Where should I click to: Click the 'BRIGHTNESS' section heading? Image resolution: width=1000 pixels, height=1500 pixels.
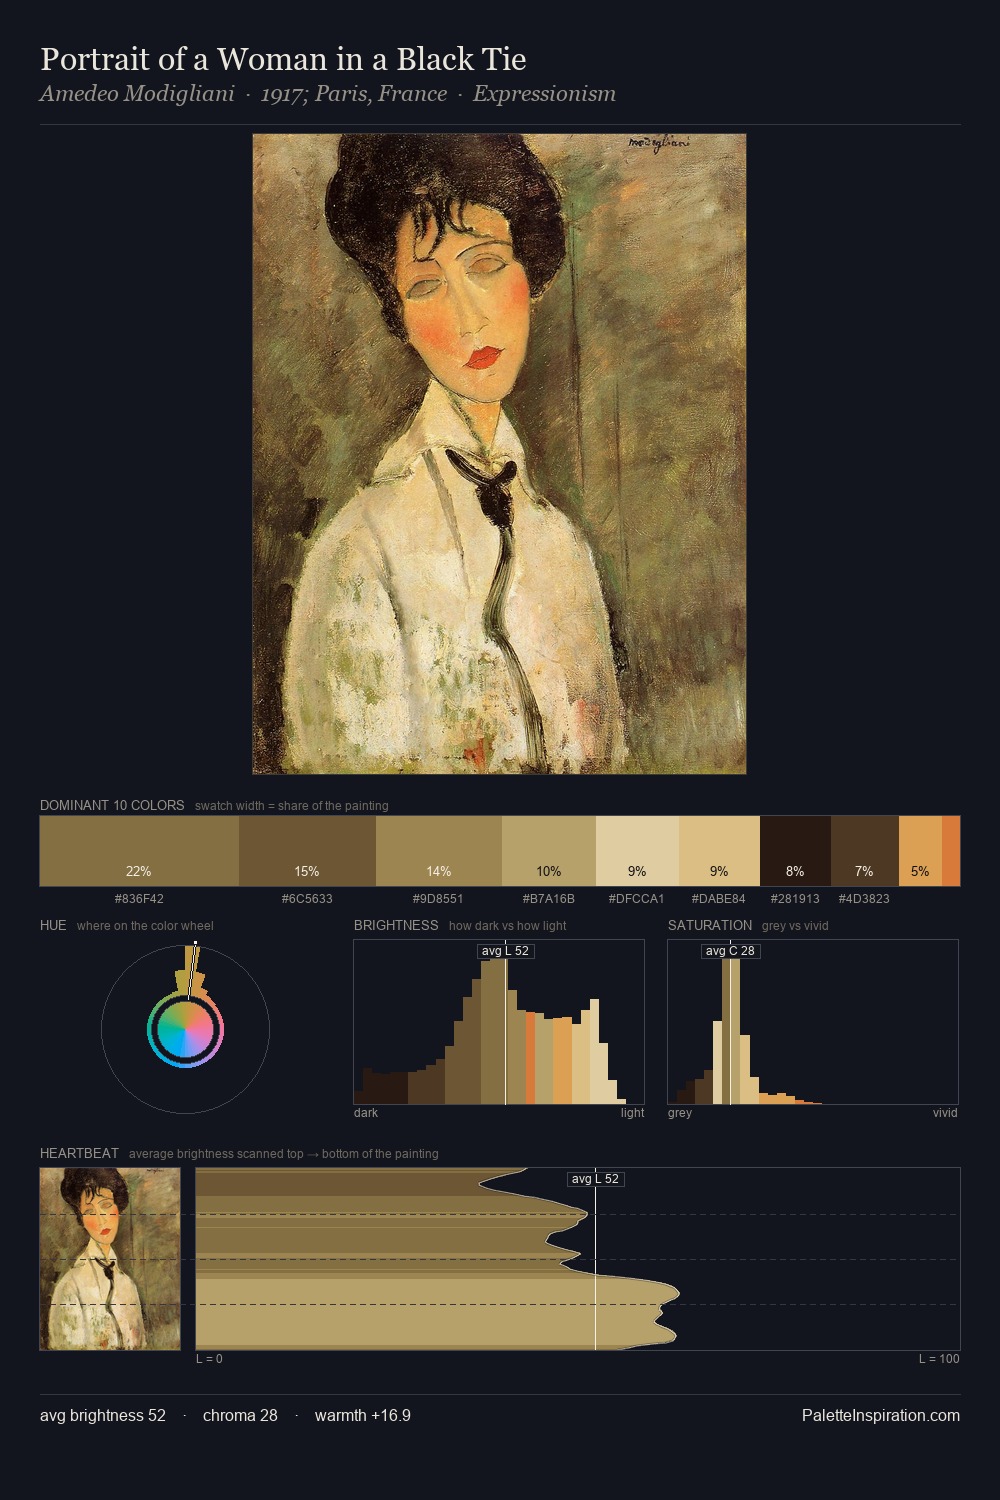[396, 925]
